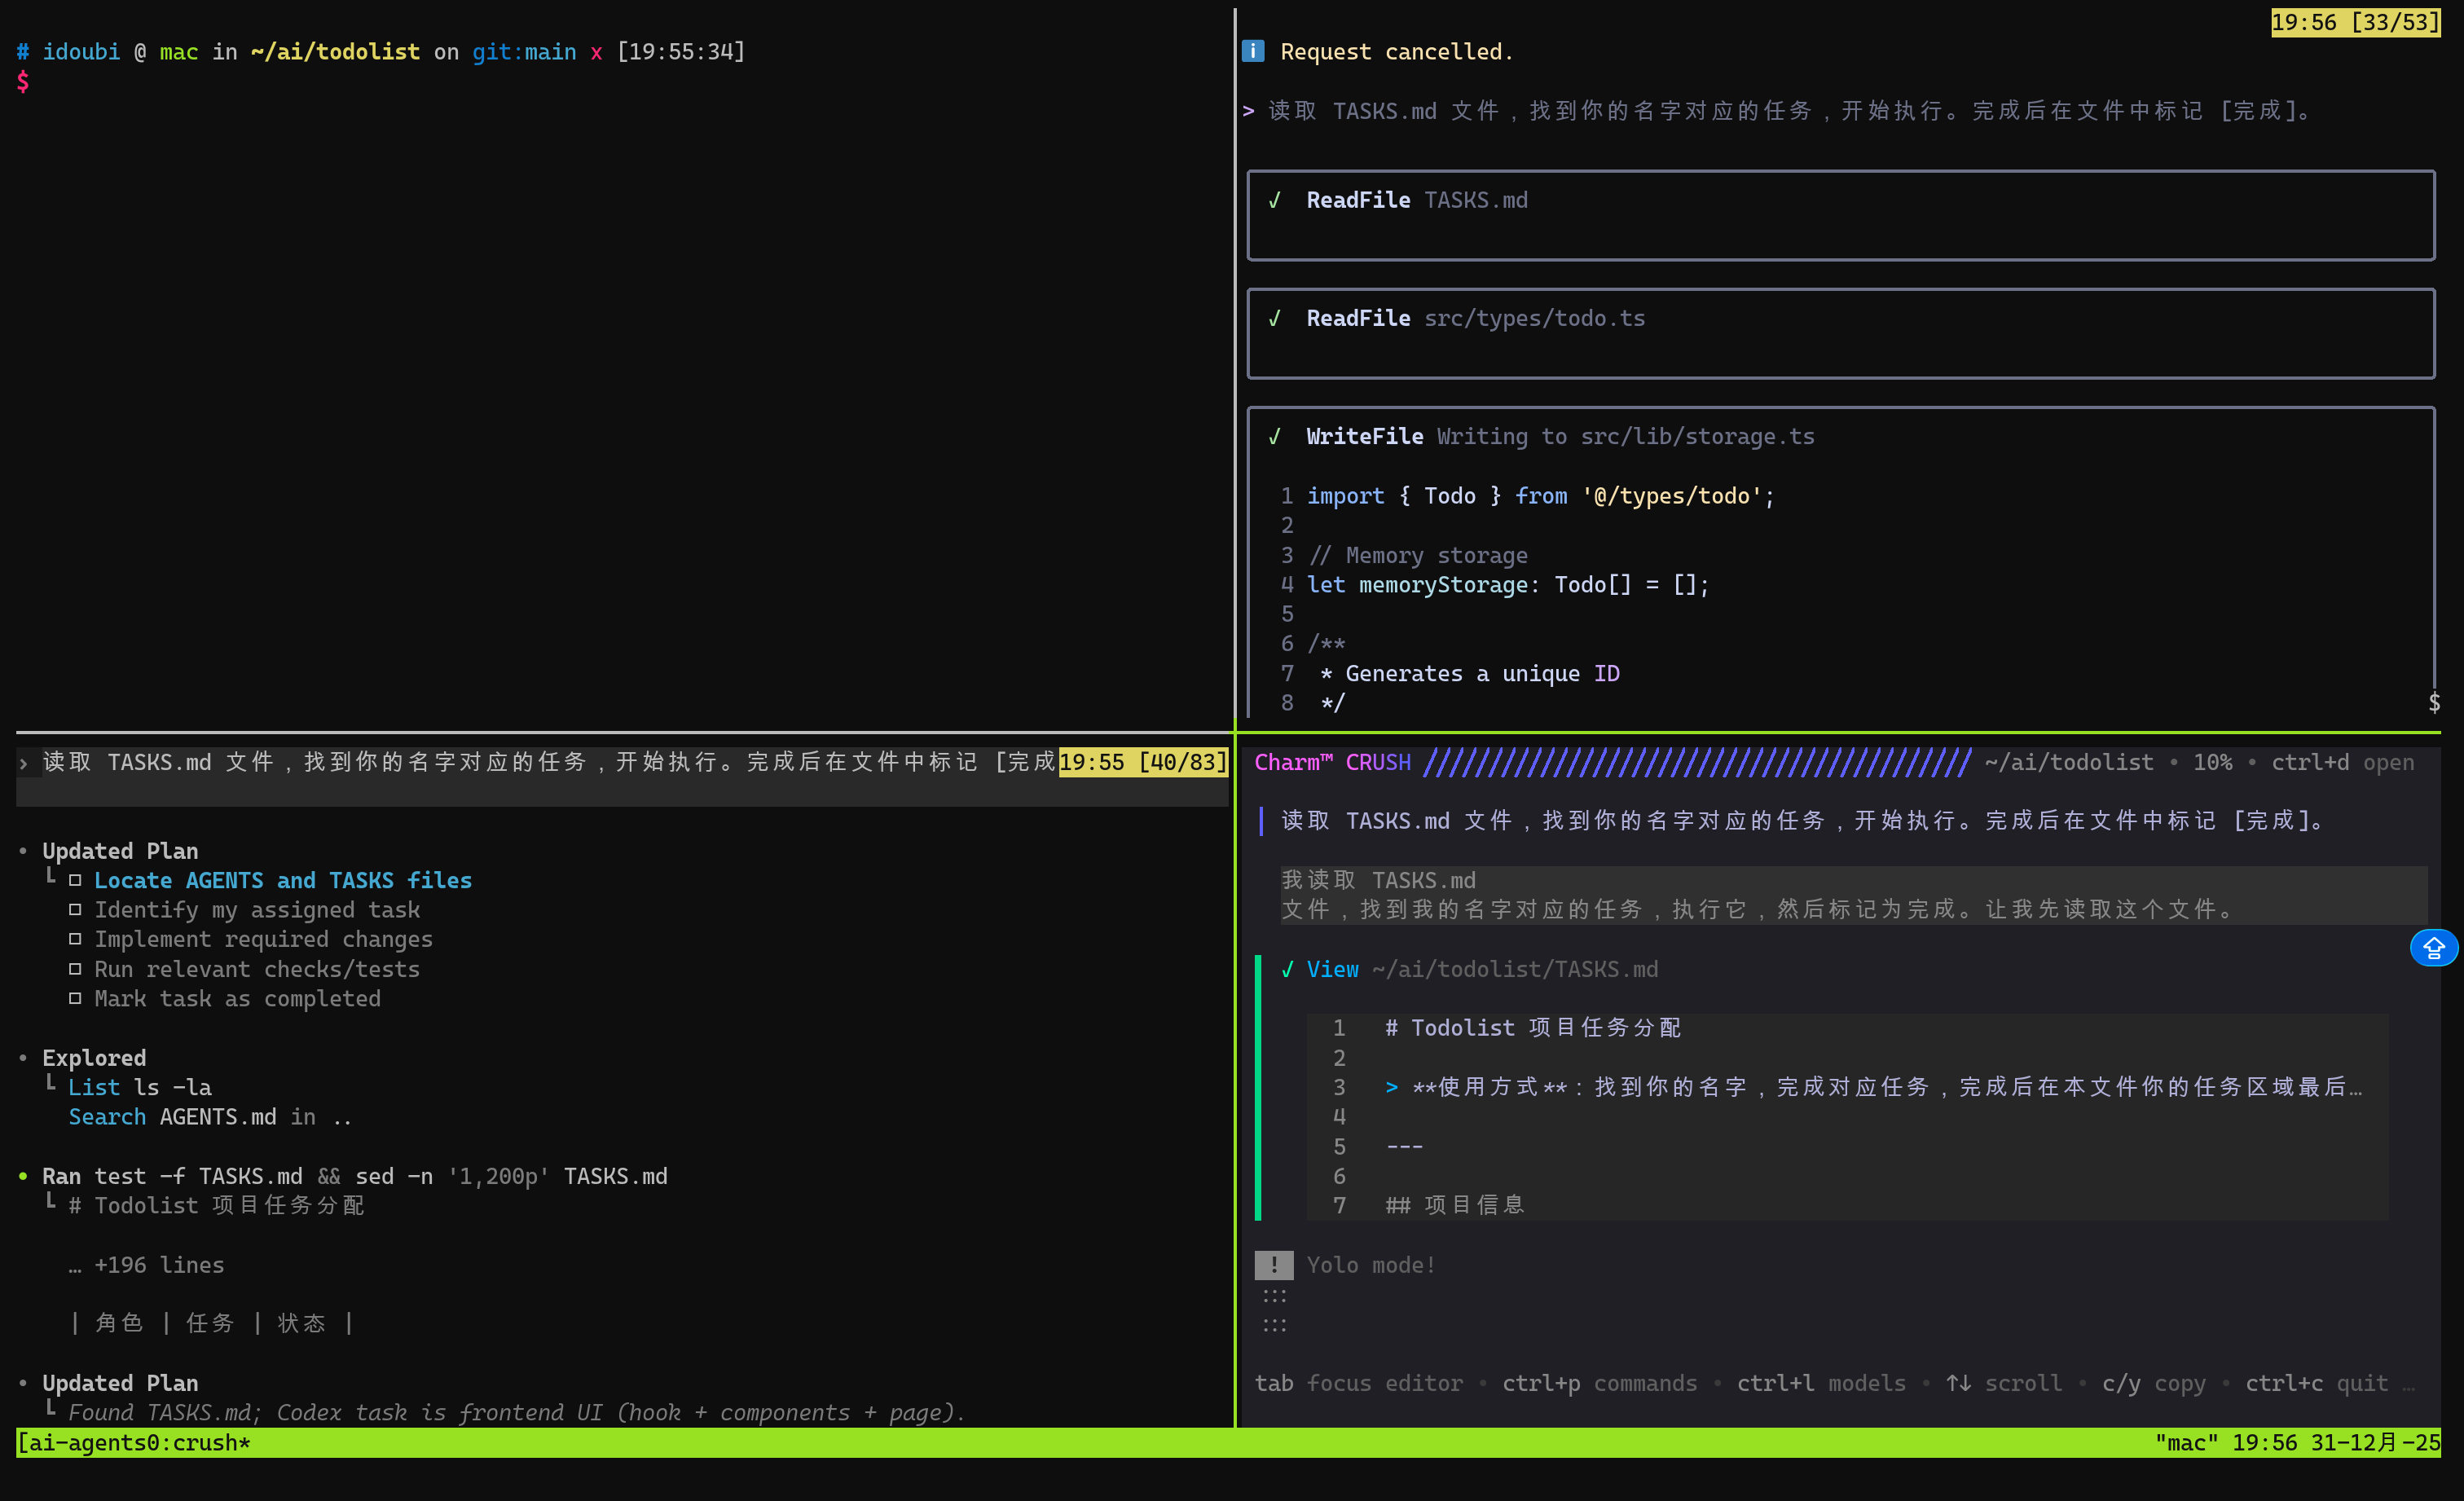Click the checkmark beside ReadFile src/types/todo.ts
2464x1501 pixels.
tap(1275, 318)
